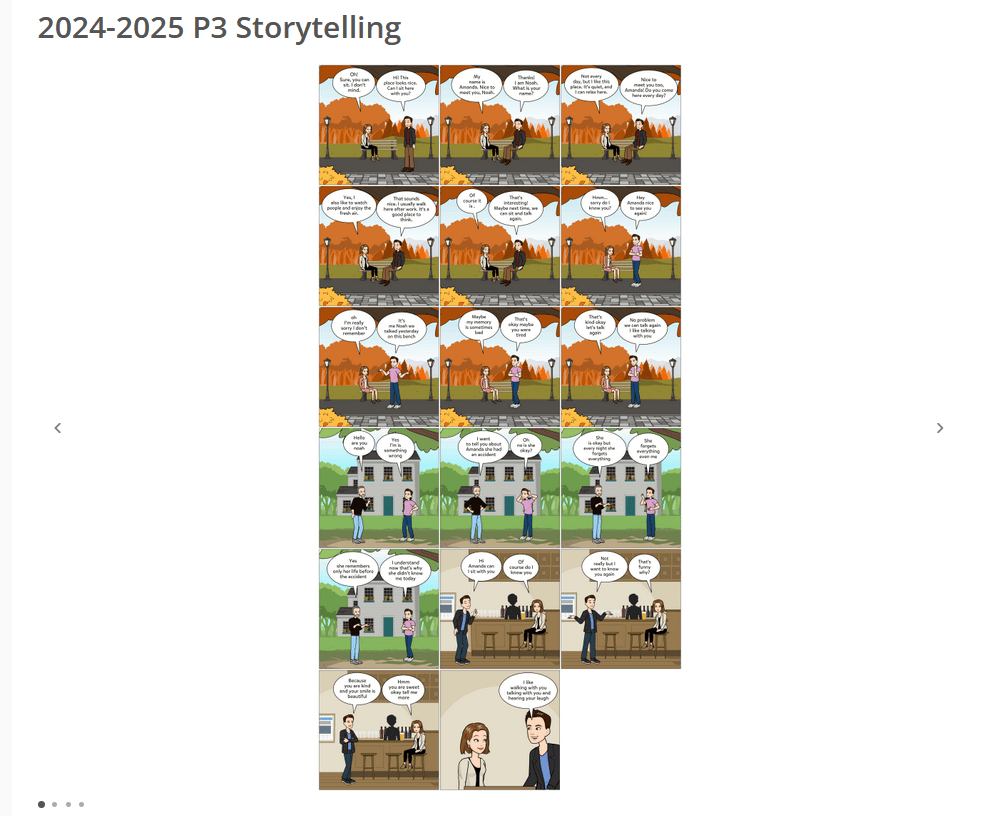This screenshot has height=816, width=987.
Task: Select the 'She forgets everything even me' panel
Action: click(x=621, y=487)
